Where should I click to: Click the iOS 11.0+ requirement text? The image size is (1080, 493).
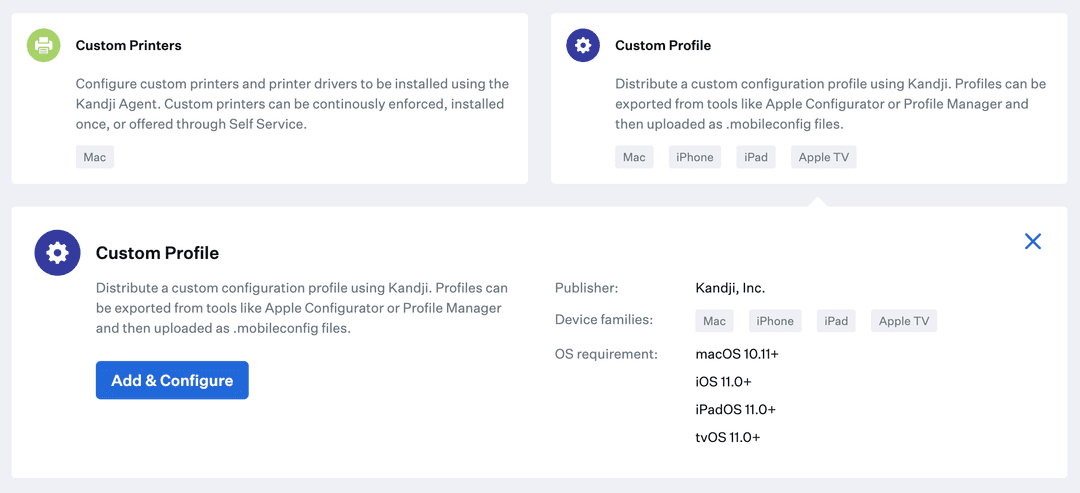pos(723,382)
